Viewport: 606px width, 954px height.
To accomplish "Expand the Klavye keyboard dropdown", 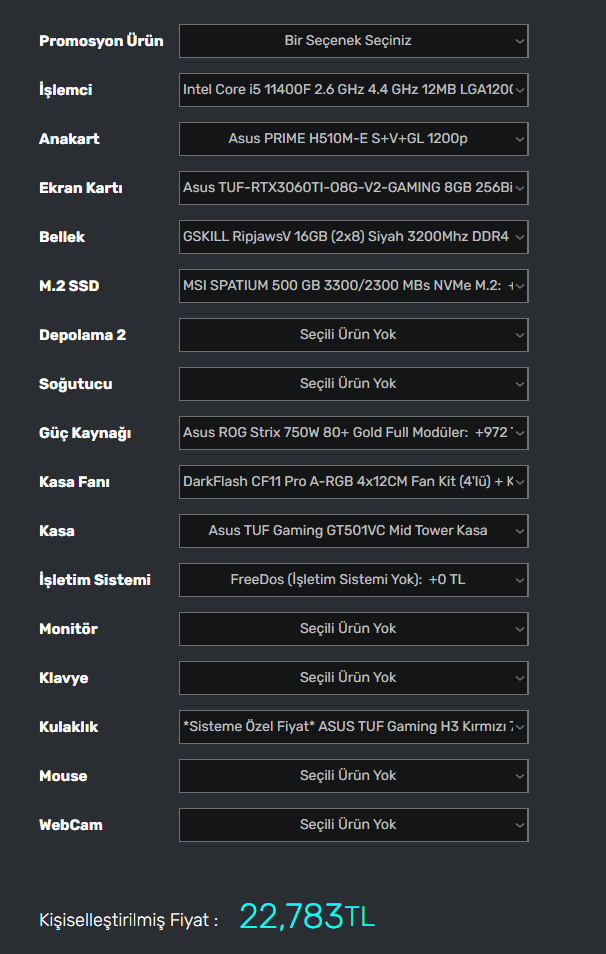I will (353, 678).
